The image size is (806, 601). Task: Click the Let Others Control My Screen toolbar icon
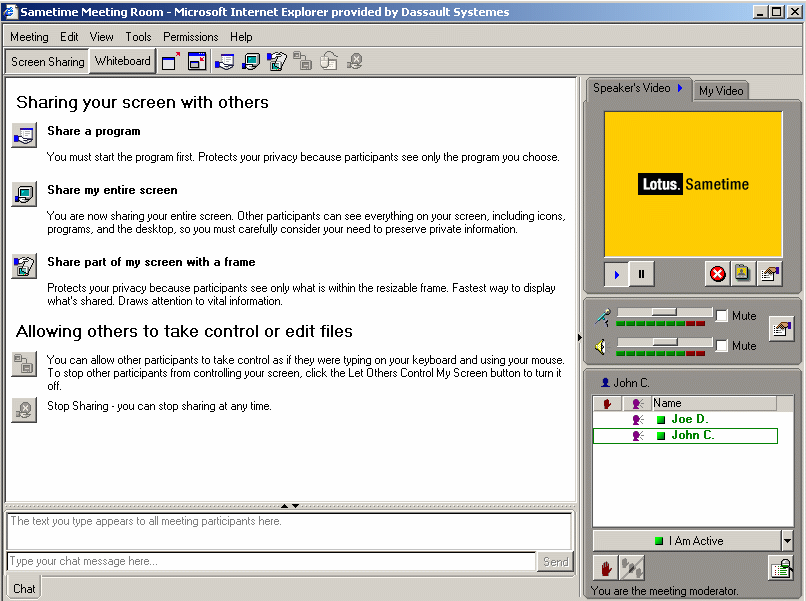point(303,61)
